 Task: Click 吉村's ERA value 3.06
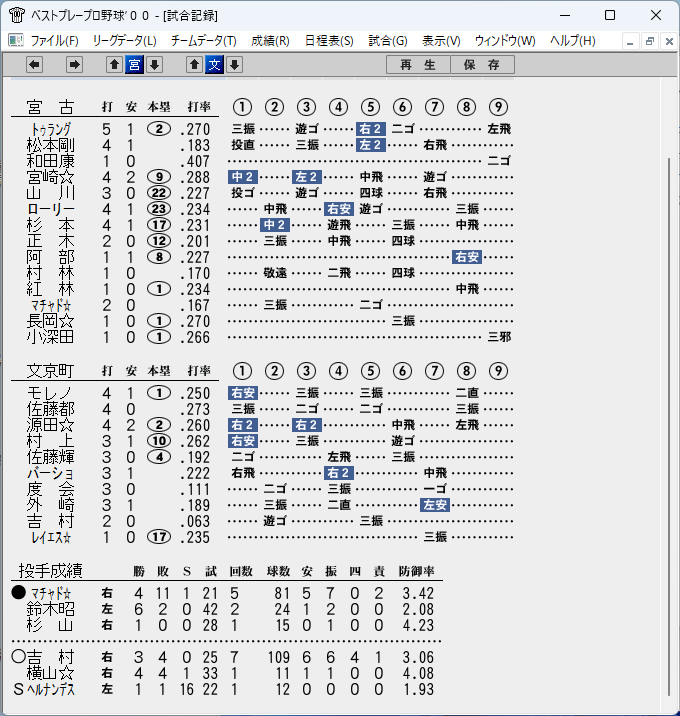pyautogui.click(x=418, y=657)
